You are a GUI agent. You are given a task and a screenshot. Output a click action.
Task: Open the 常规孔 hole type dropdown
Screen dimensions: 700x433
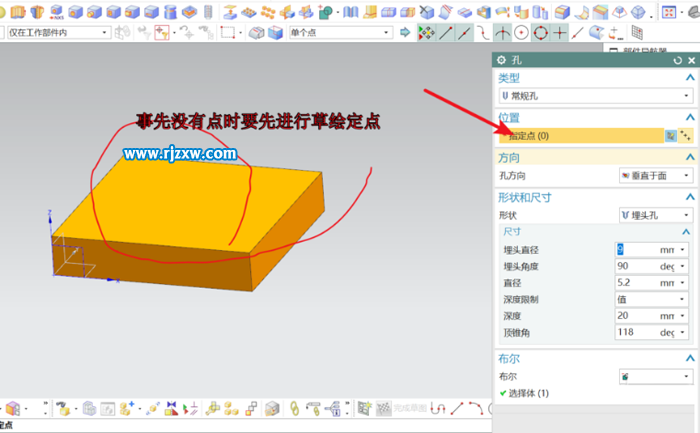coord(596,96)
